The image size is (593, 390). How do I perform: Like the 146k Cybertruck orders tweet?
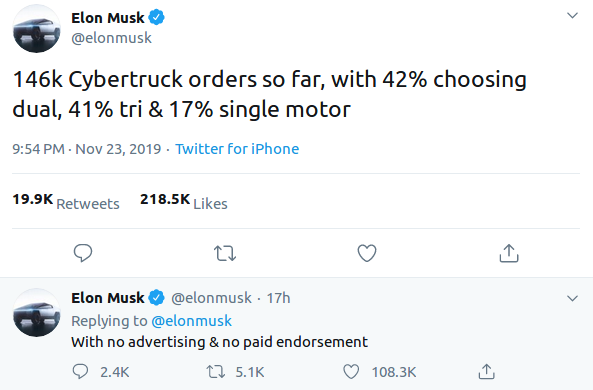[367, 253]
